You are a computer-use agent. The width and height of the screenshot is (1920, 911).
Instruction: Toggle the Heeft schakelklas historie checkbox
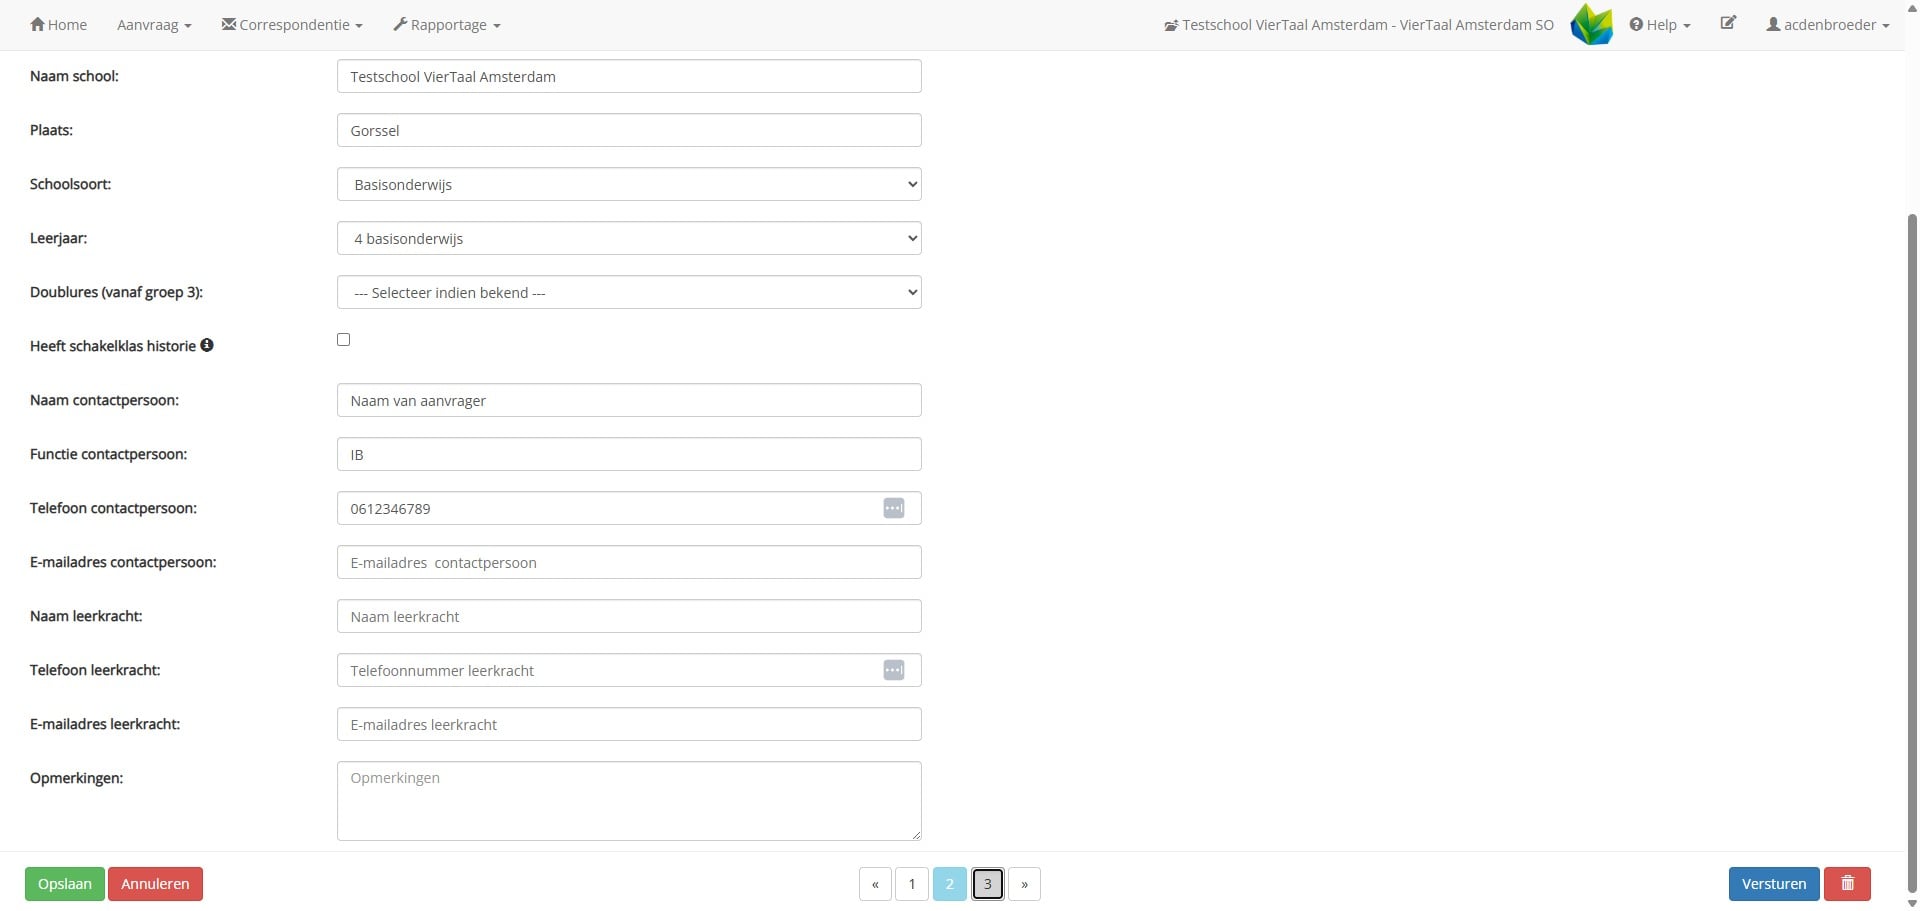tap(344, 340)
